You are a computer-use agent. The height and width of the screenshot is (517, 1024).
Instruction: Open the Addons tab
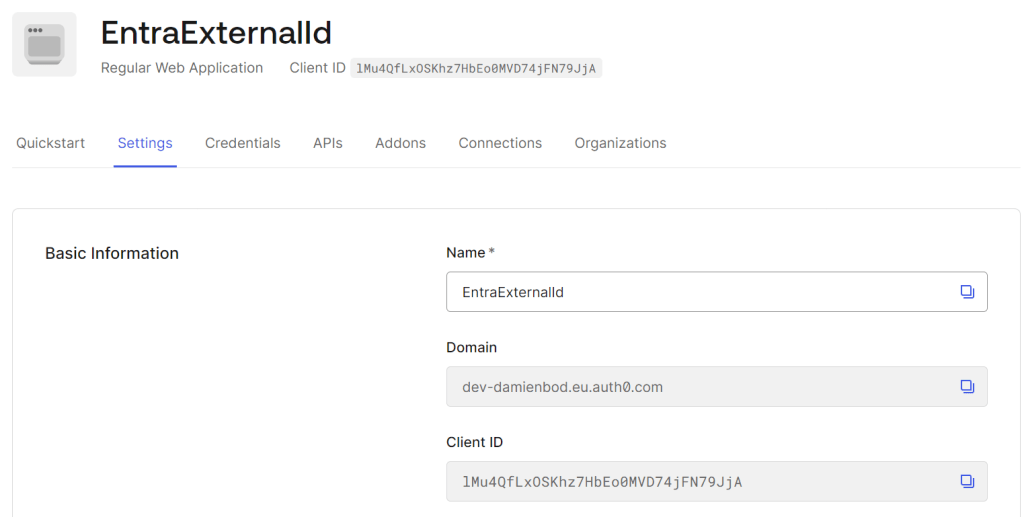click(x=400, y=143)
